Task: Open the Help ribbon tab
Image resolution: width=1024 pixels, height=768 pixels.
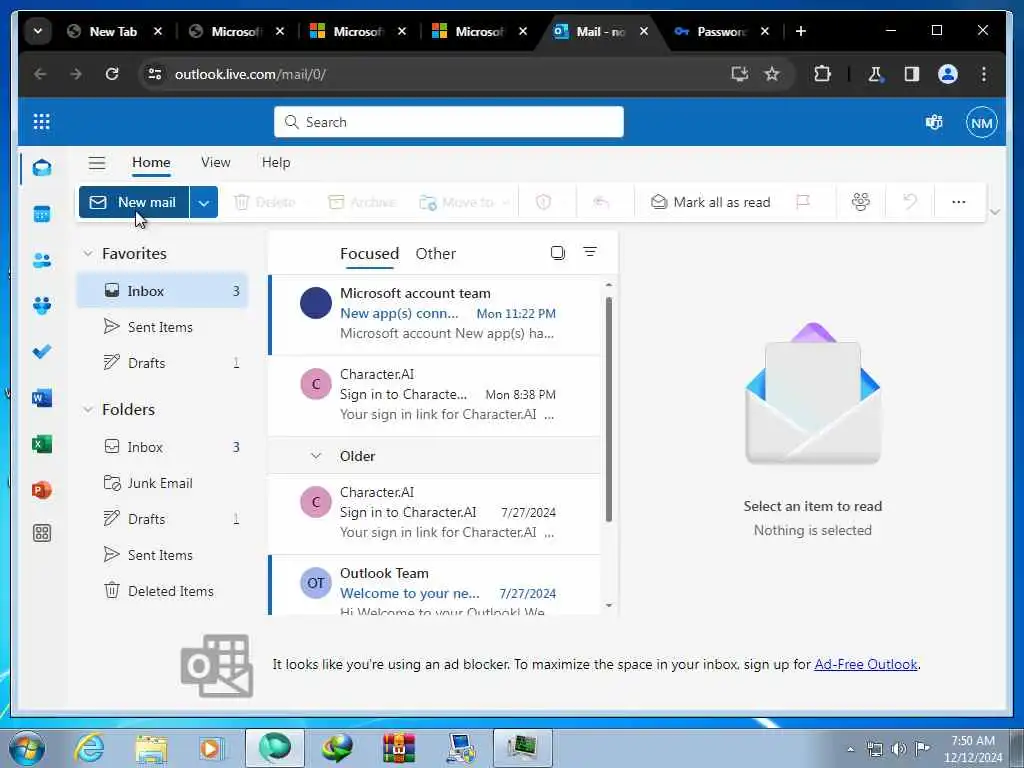Action: (x=276, y=163)
